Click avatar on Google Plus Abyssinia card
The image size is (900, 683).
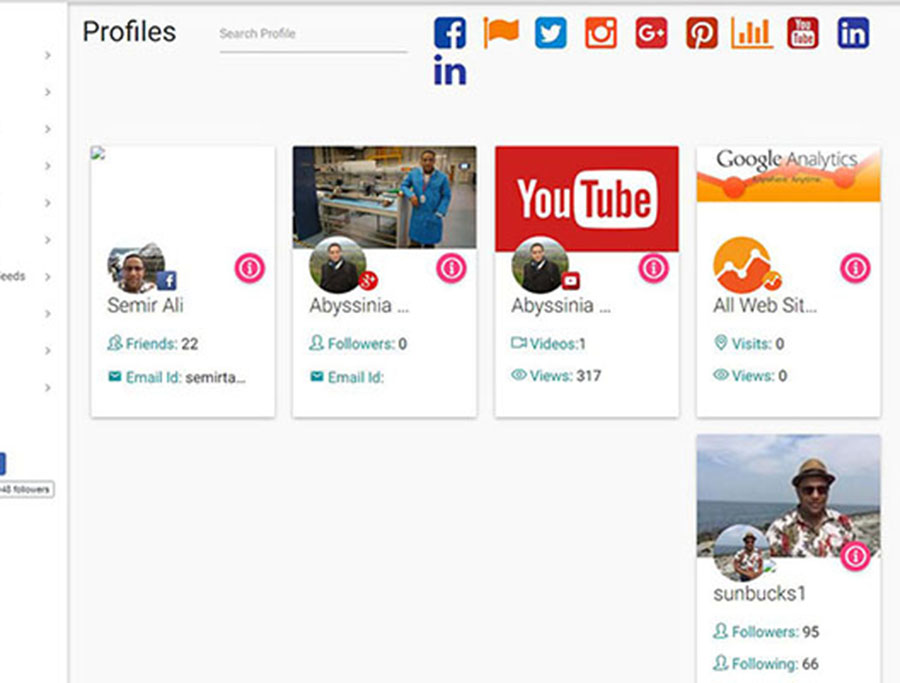338,265
